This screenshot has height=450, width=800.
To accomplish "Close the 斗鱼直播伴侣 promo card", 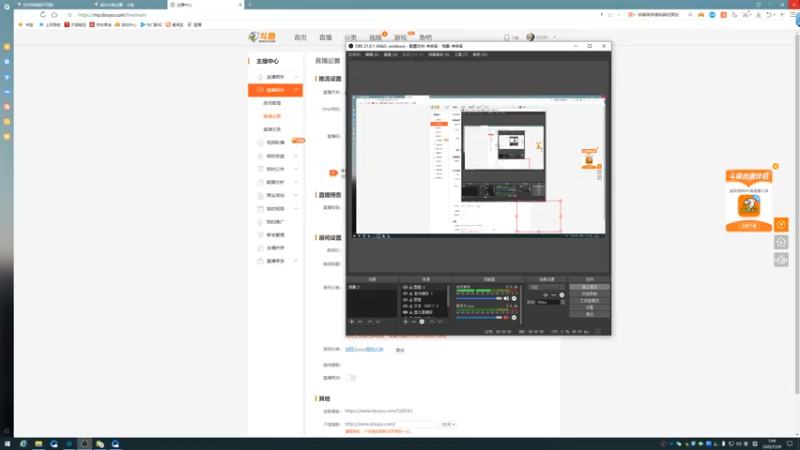I will pyautogui.click(x=776, y=166).
